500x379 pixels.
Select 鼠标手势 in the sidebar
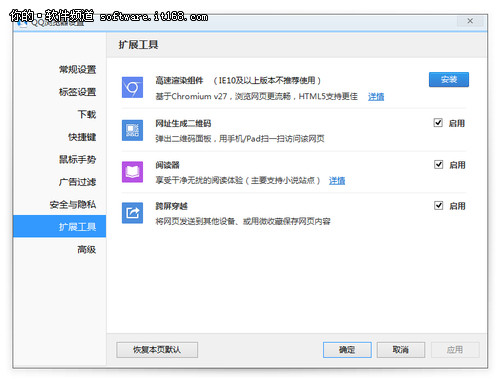77,159
